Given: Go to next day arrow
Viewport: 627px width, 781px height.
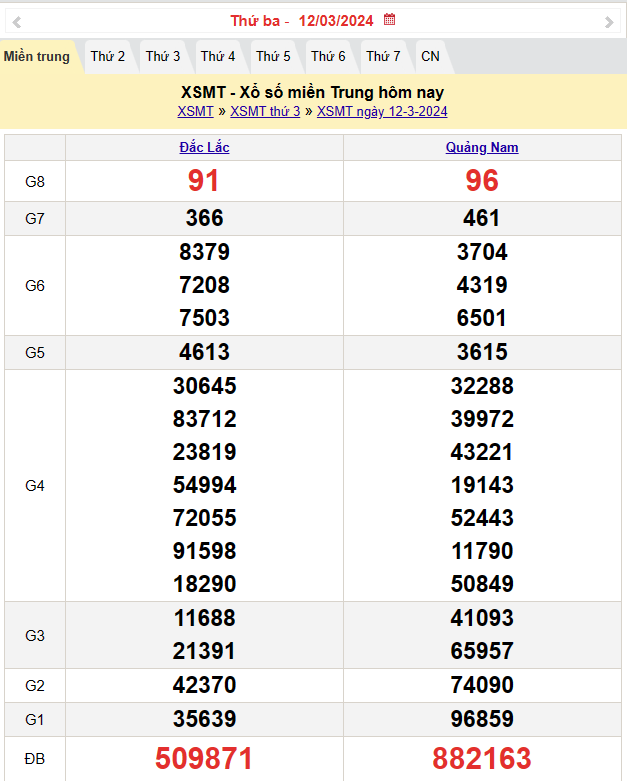Looking at the screenshot, I should tap(609, 21).
